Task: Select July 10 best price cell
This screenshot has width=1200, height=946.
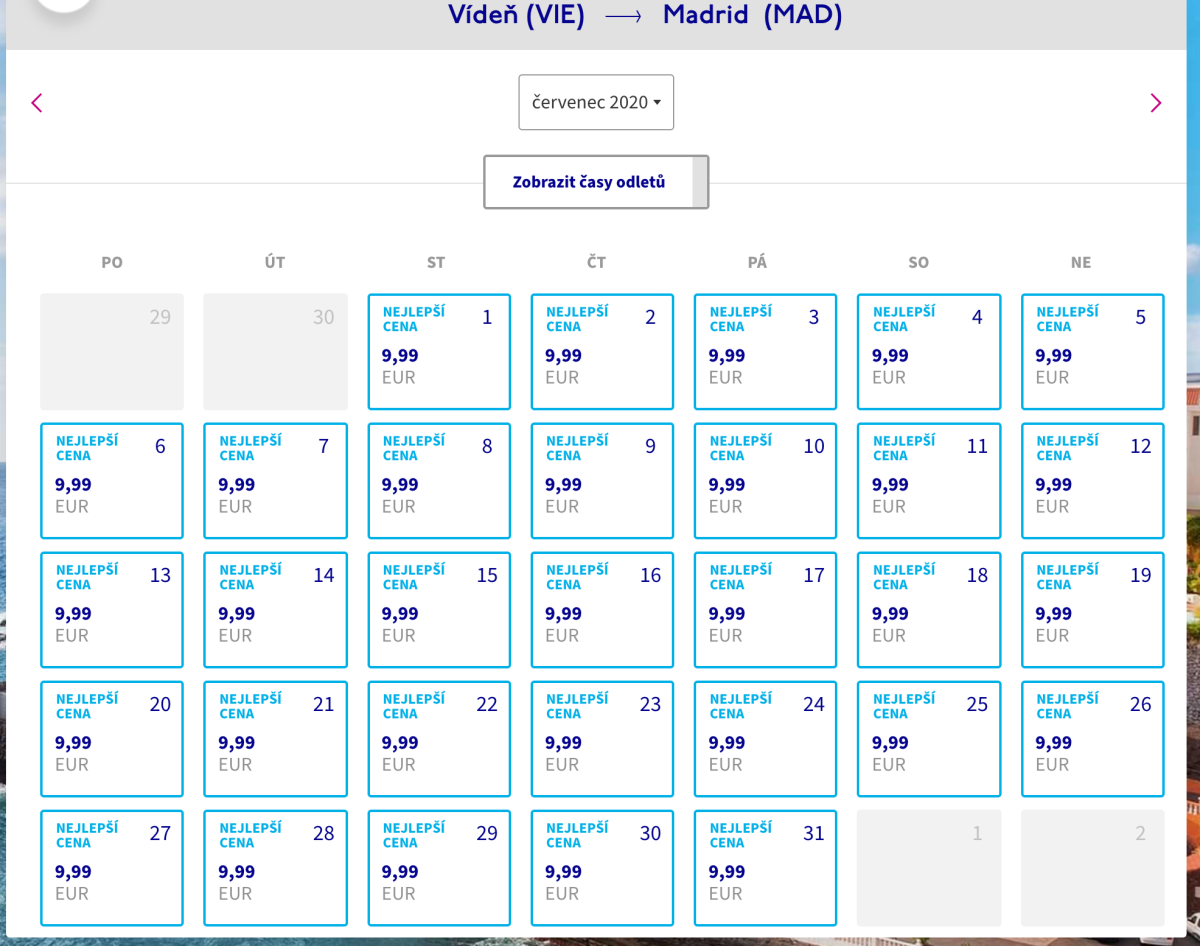Action: pyautogui.click(x=765, y=480)
